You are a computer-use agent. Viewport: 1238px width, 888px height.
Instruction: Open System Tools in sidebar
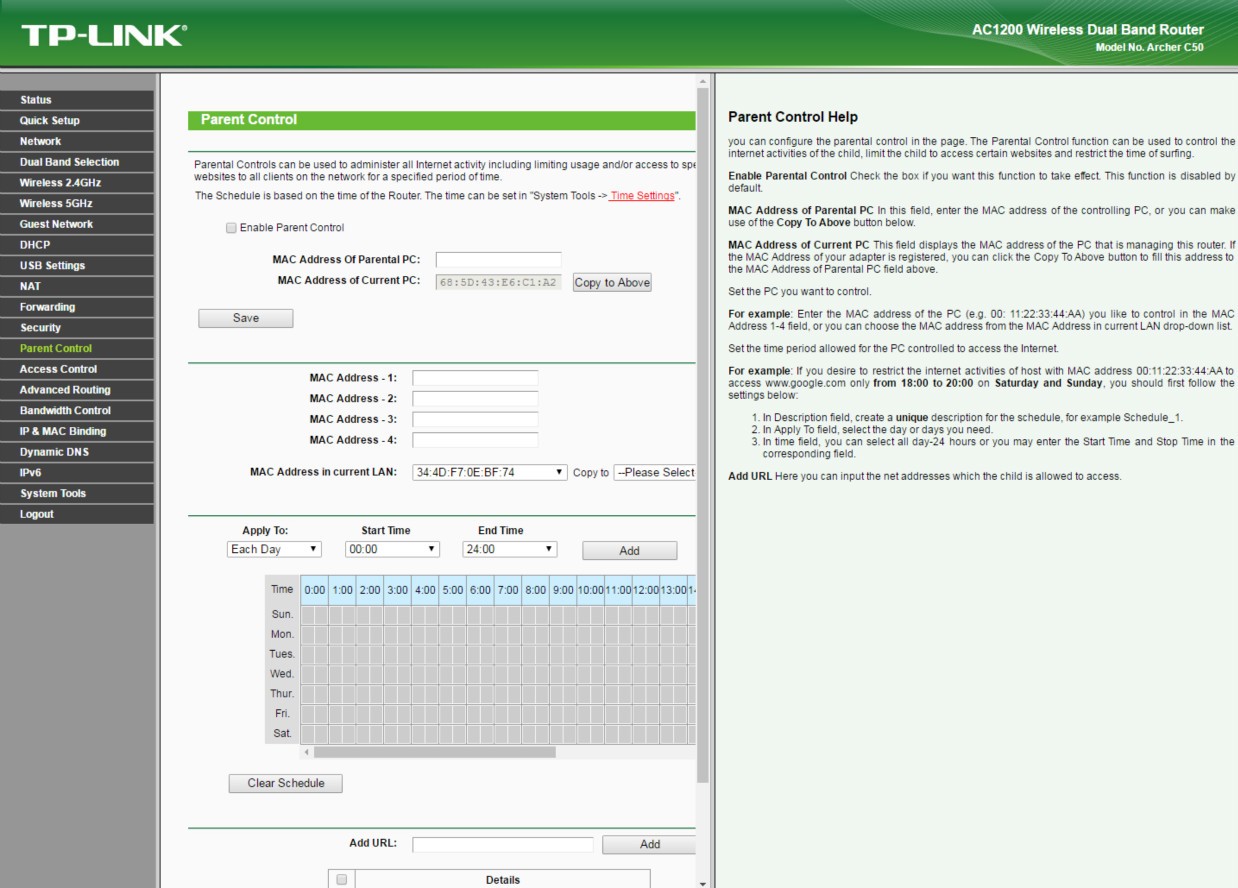coord(53,494)
